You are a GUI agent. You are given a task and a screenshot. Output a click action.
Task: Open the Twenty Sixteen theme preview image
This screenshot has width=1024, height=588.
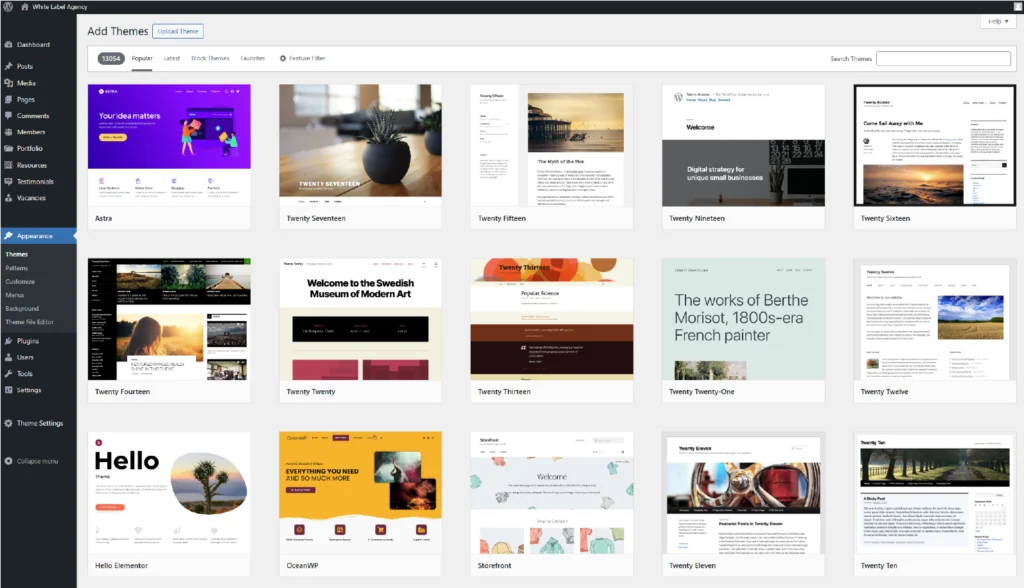coord(935,145)
